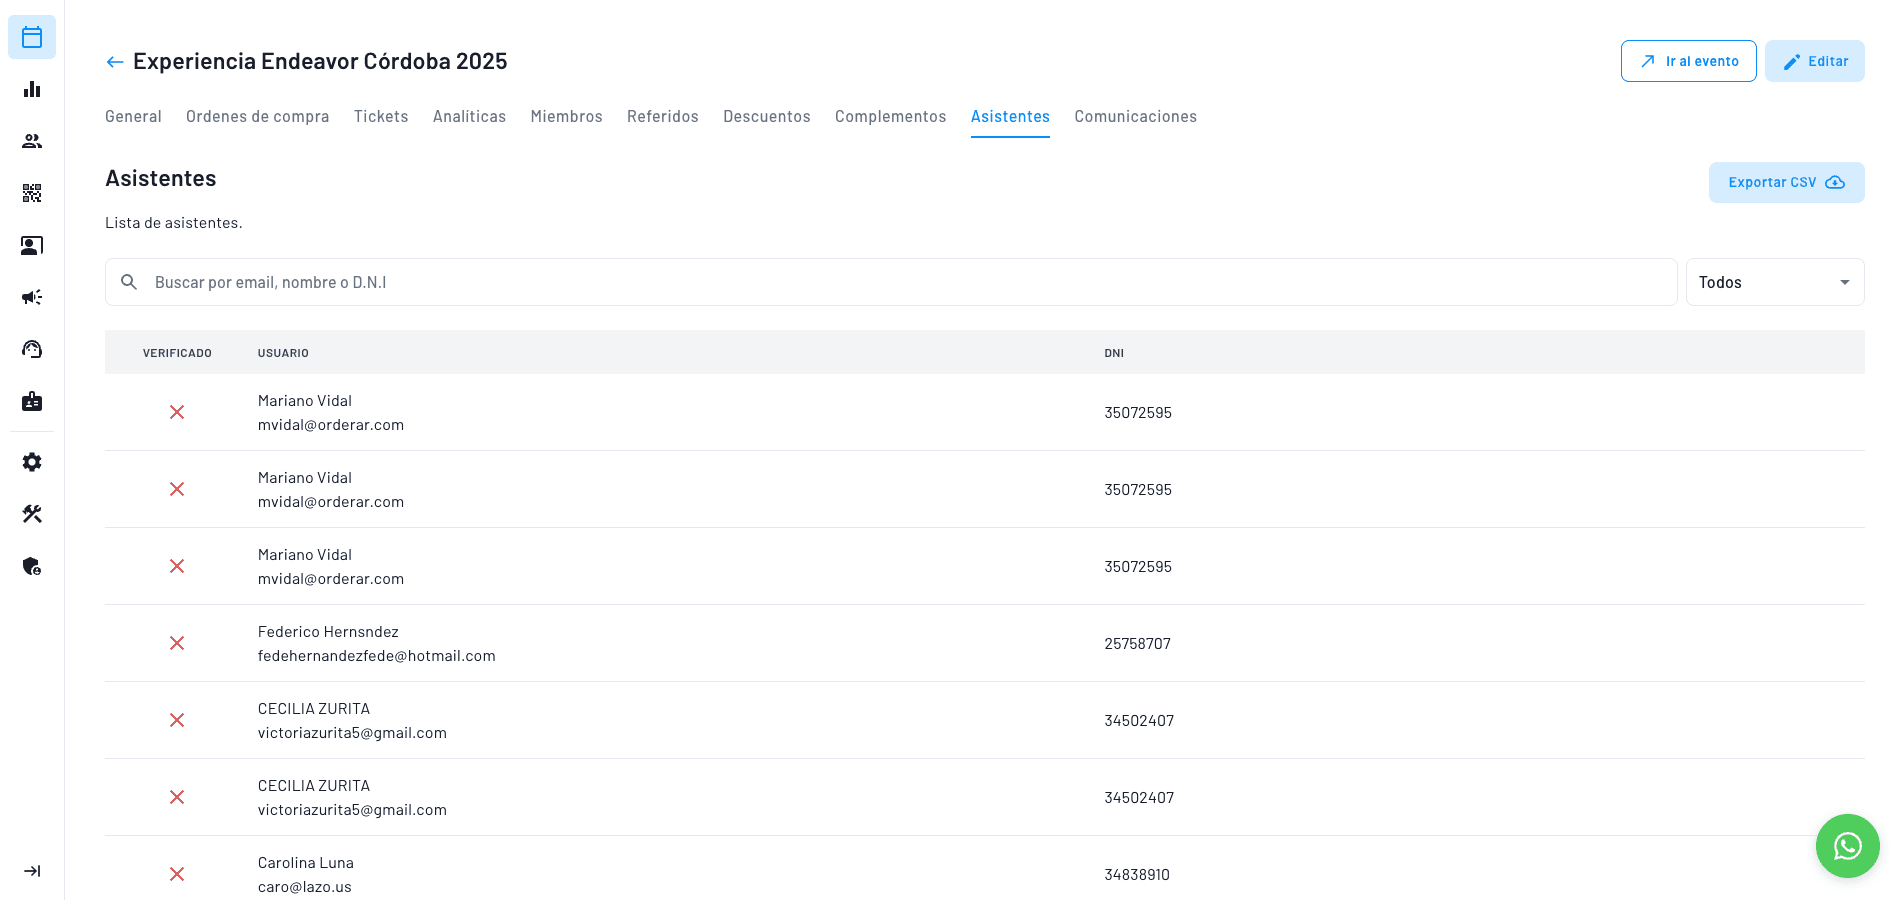Go back using the left arrow by event title
Image resolution: width=1898 pixels, height=900 pixels.
pos(115,62)
